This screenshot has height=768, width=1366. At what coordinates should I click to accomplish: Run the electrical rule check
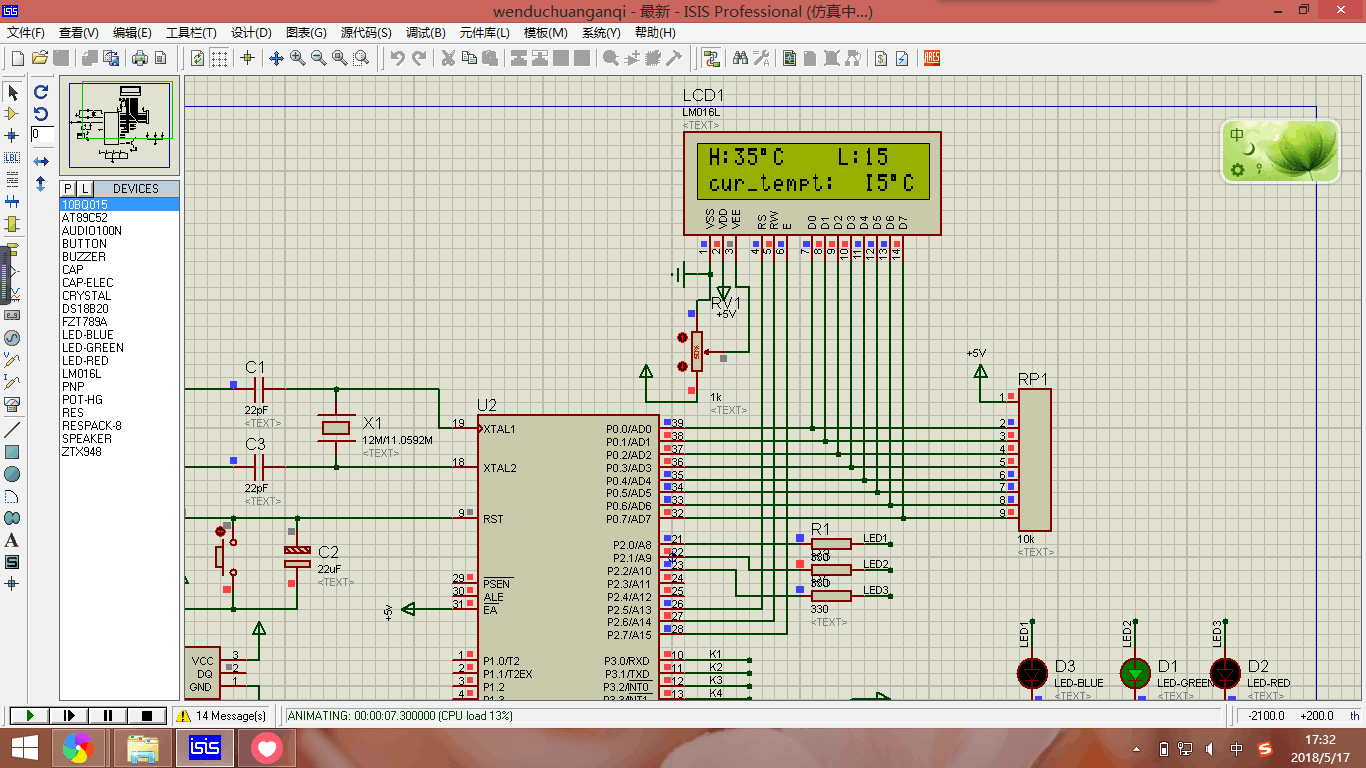click(902, 58)
